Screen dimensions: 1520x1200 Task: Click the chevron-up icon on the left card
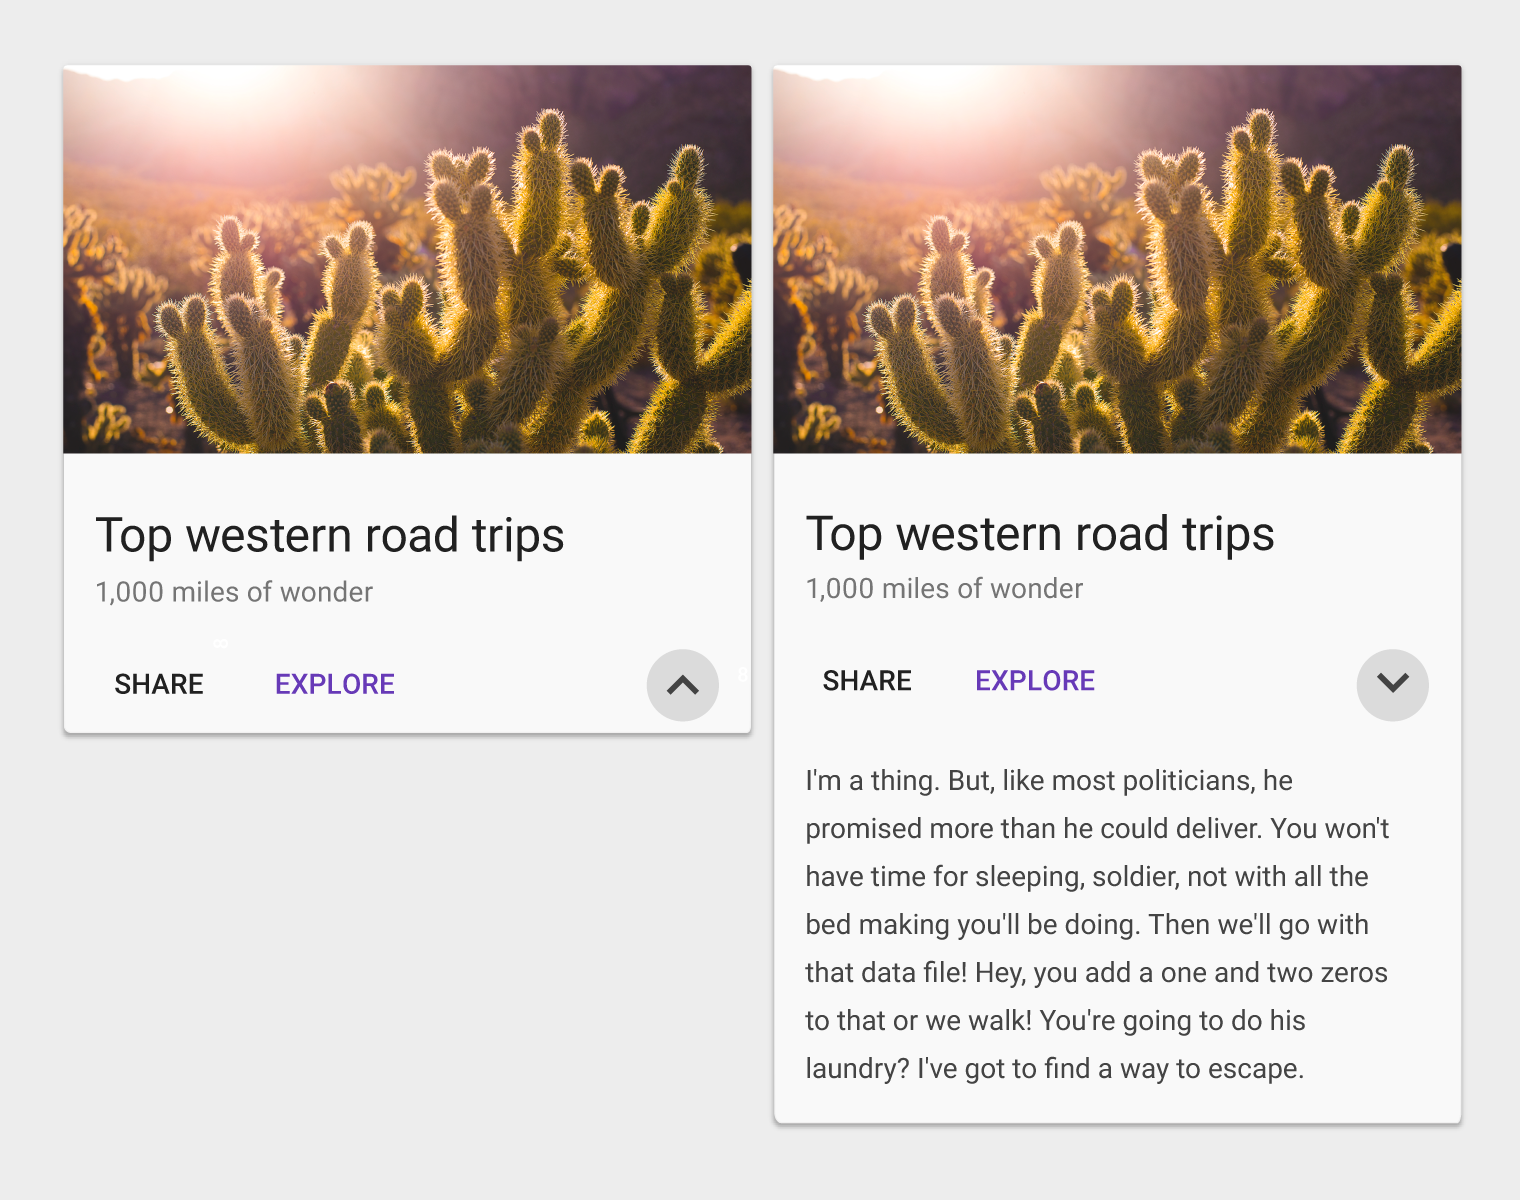[683, 685]
